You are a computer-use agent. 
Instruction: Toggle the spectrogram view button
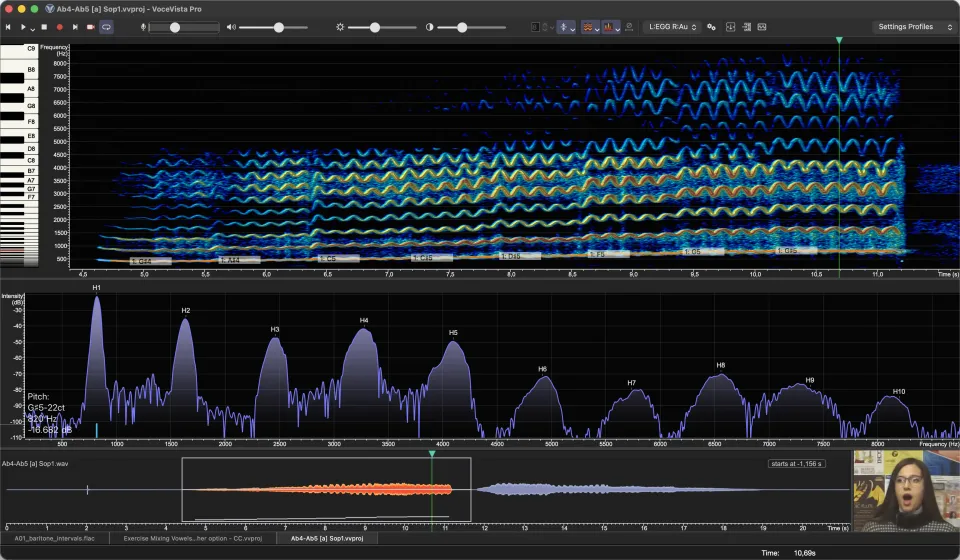click(x=587, y=27)
